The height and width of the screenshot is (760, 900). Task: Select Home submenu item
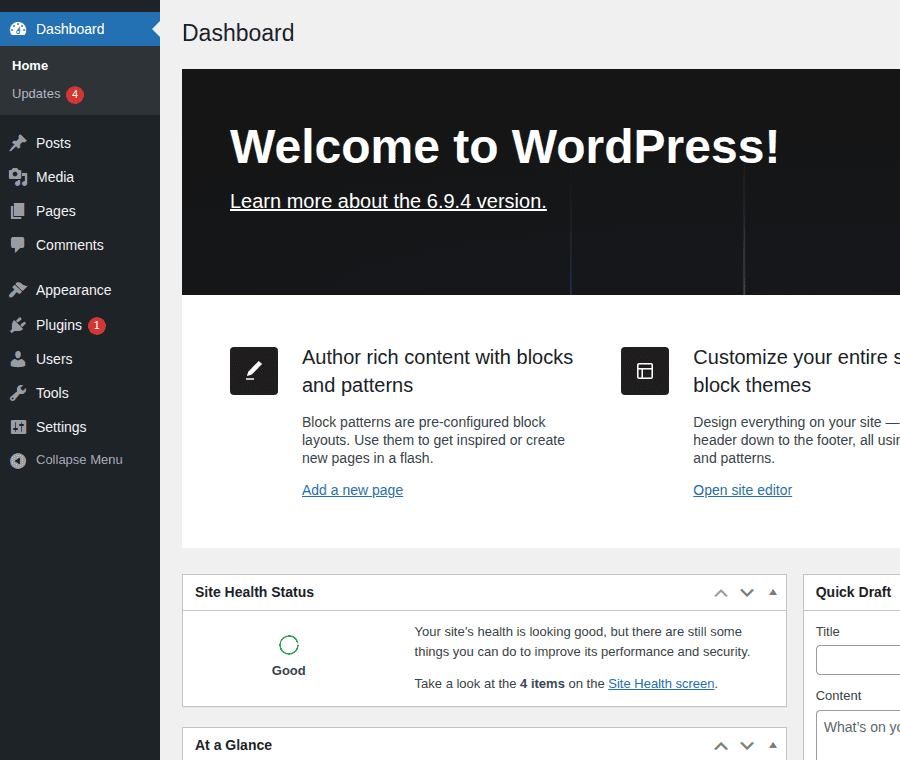[30, 65]
